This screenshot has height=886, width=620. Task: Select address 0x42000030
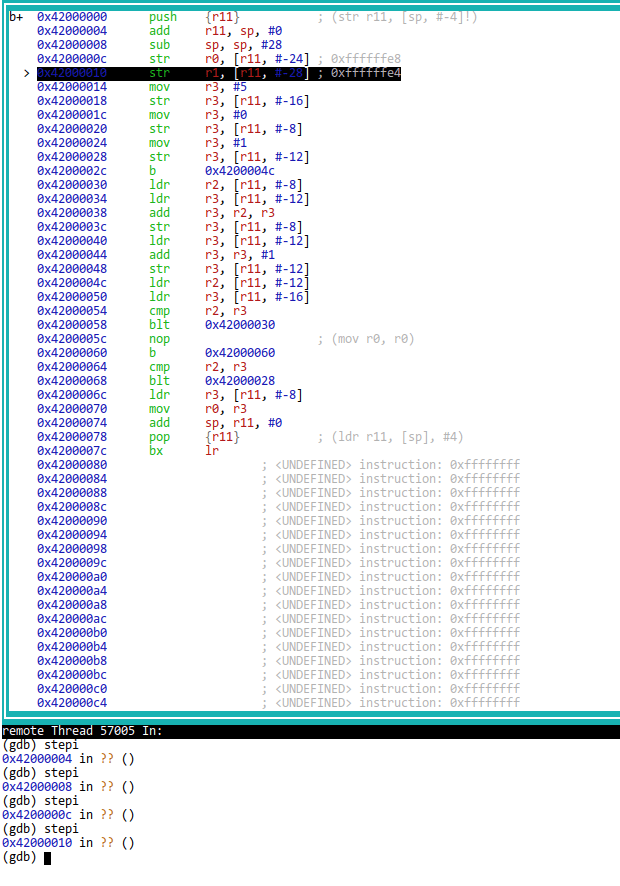72,185
